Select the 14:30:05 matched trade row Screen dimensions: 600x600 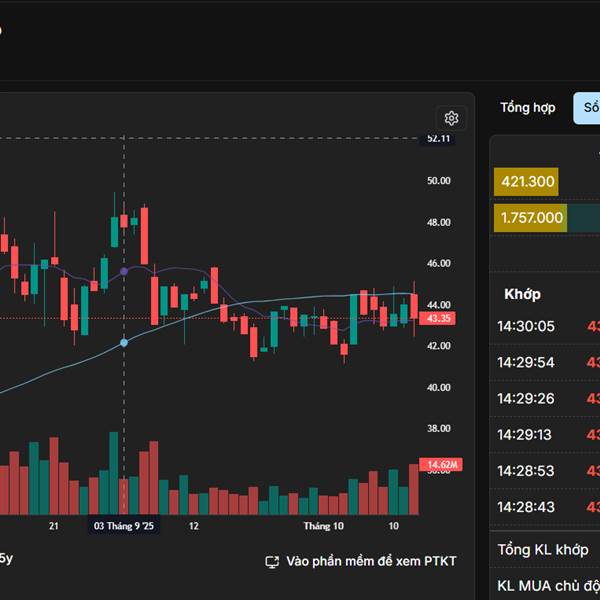[x=526, y=326]
